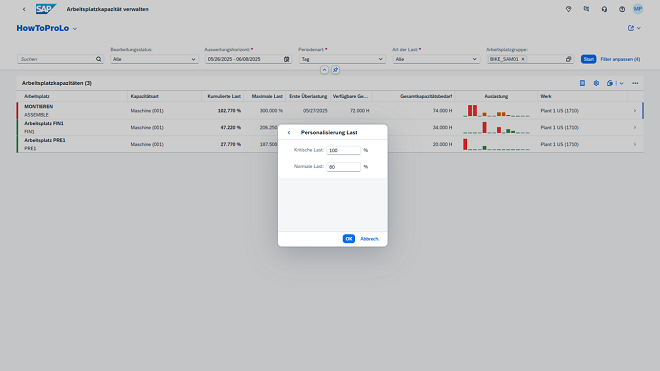Click the search magnifier icon
This screenshot has height=371, width=660.
pyautogui.click(x=98, y=59)
